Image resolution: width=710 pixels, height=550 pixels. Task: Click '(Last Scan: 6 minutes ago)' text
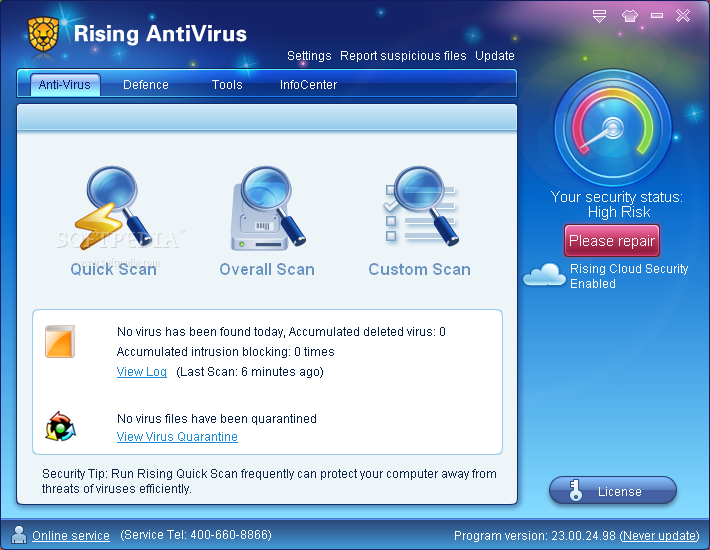pos(250,372)
